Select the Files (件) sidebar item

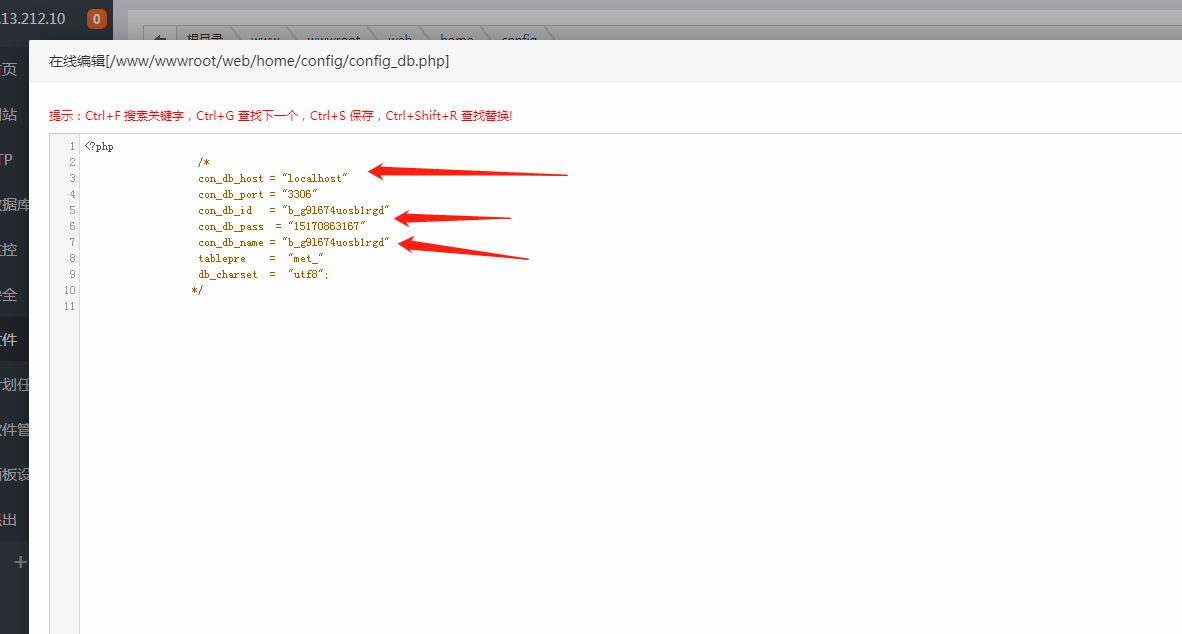(9, 340)
